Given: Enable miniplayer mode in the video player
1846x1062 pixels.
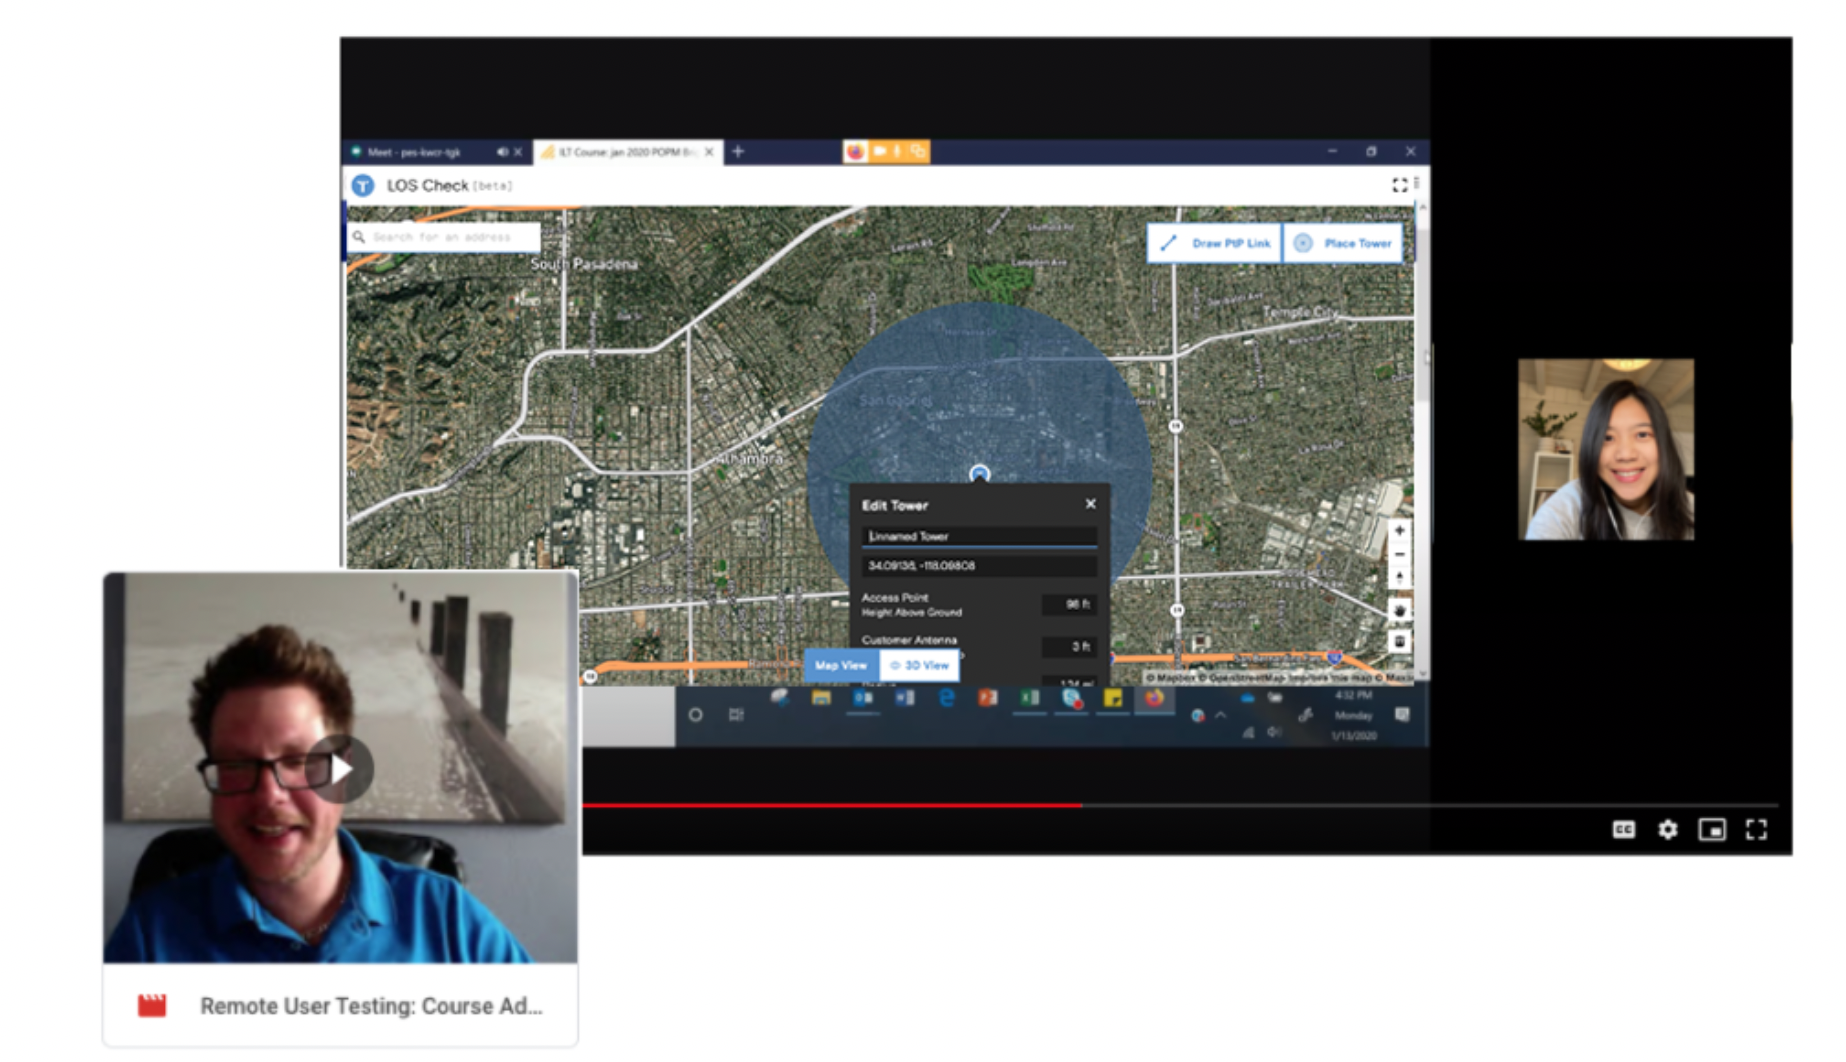Looking at the screenshot, I should pos(1712,829).
